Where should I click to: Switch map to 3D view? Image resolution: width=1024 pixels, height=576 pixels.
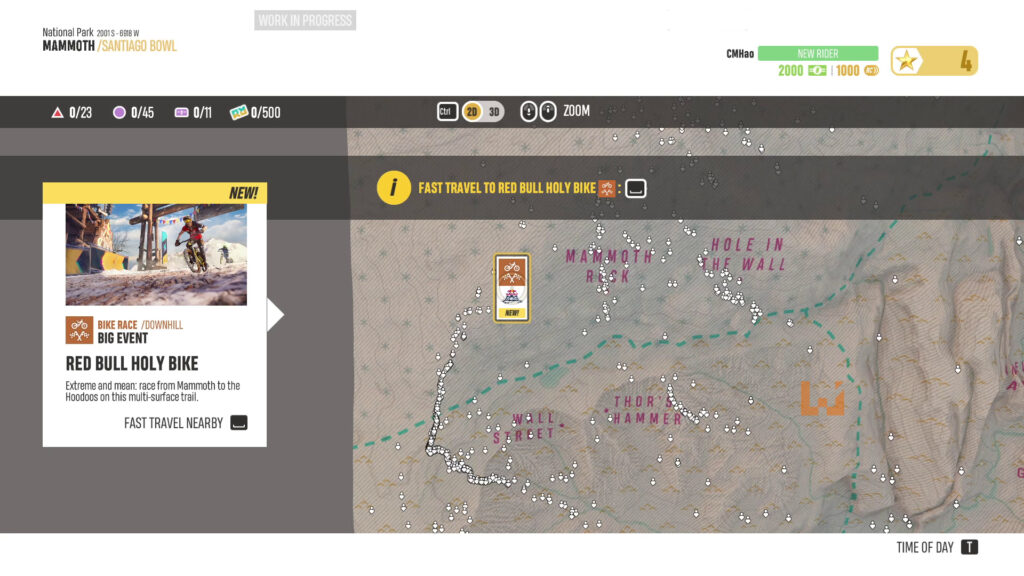point(494,111)
